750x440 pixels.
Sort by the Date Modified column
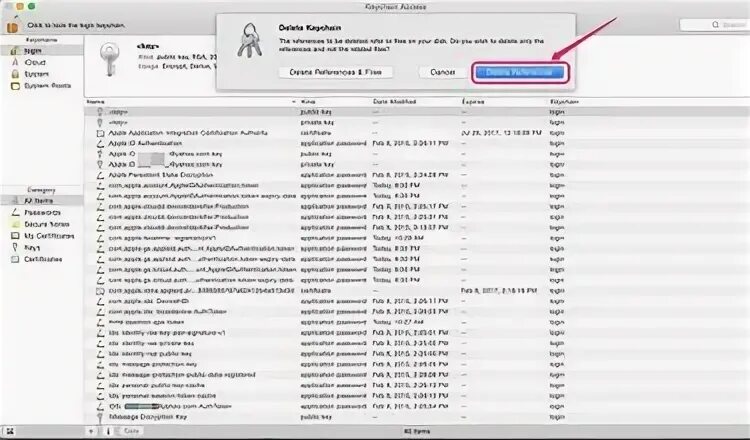395,102
